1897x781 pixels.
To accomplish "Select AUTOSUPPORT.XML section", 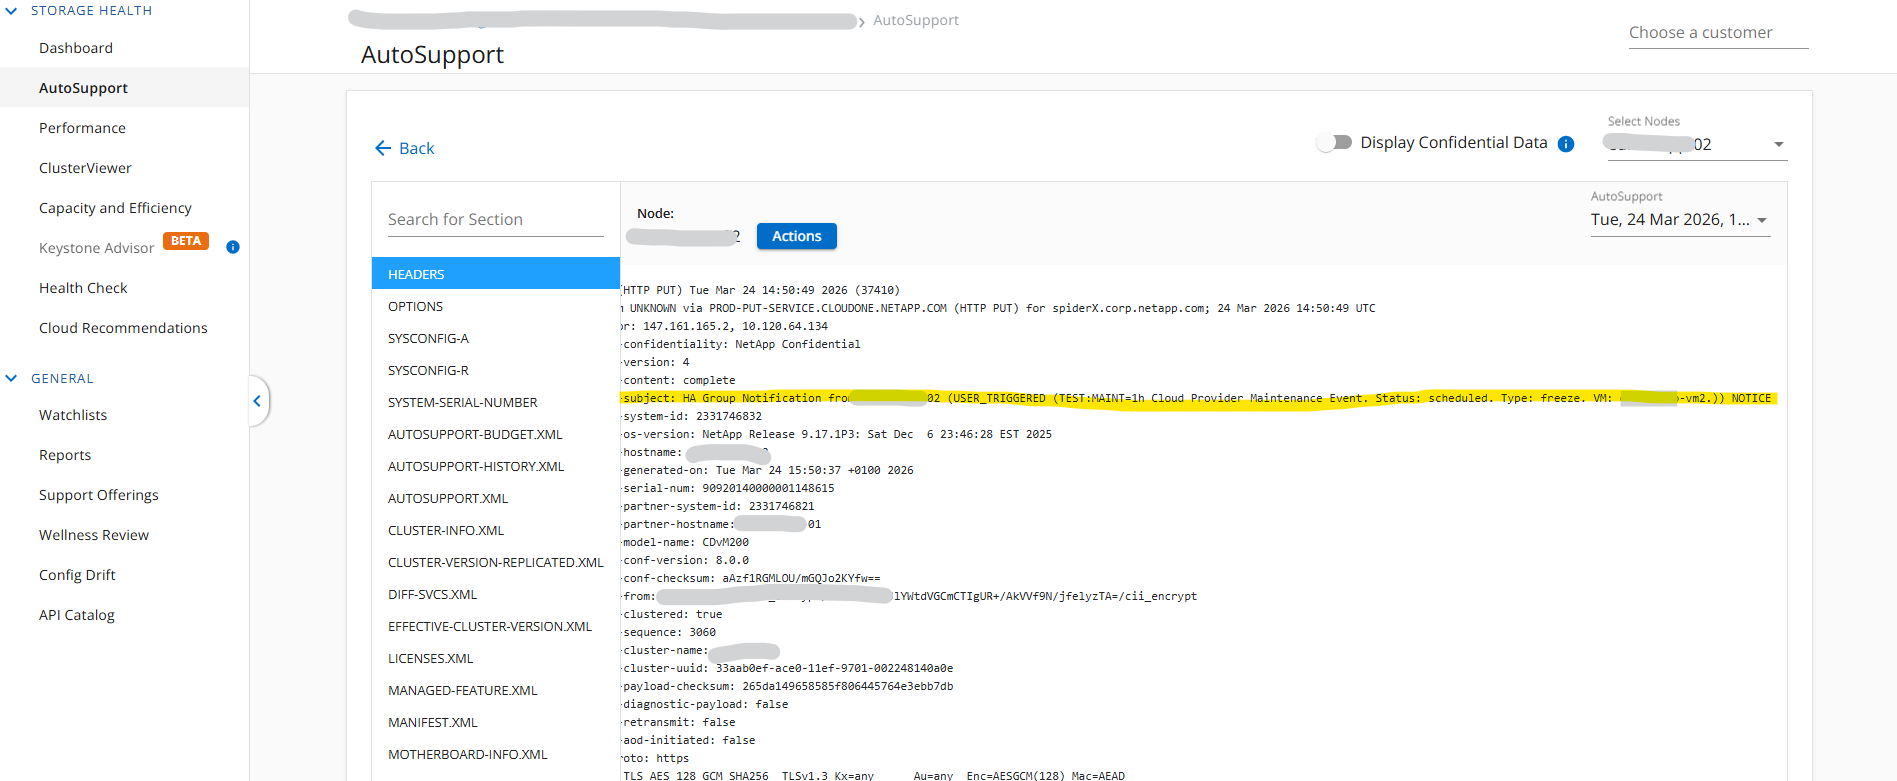I will pos(496,498).
